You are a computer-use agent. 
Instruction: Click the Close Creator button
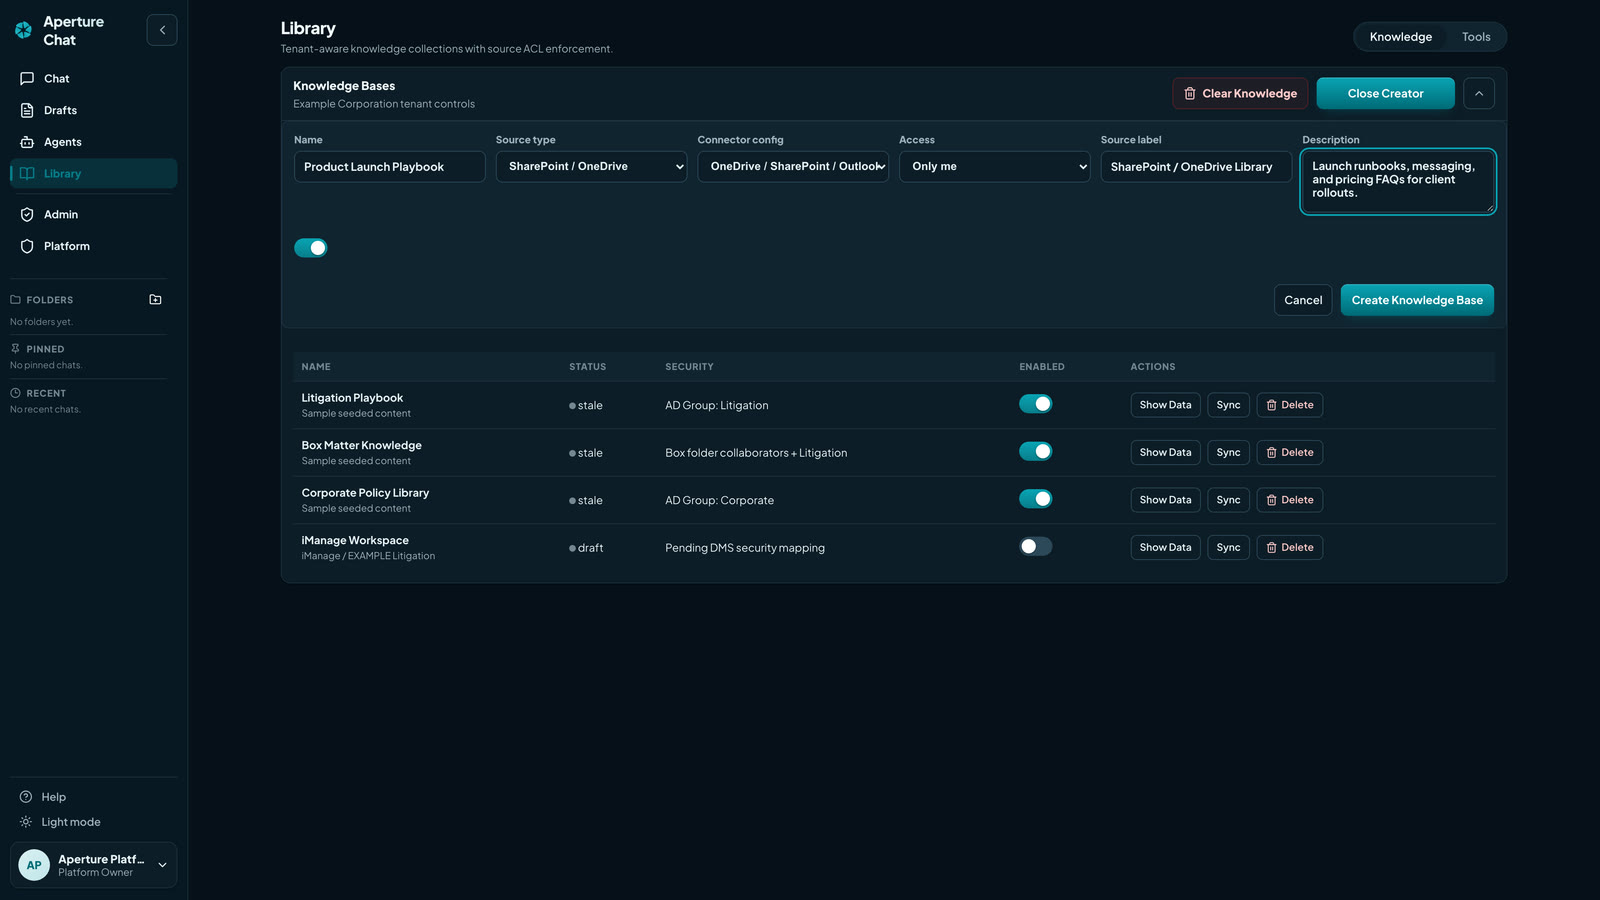[x=1385, y=93]
